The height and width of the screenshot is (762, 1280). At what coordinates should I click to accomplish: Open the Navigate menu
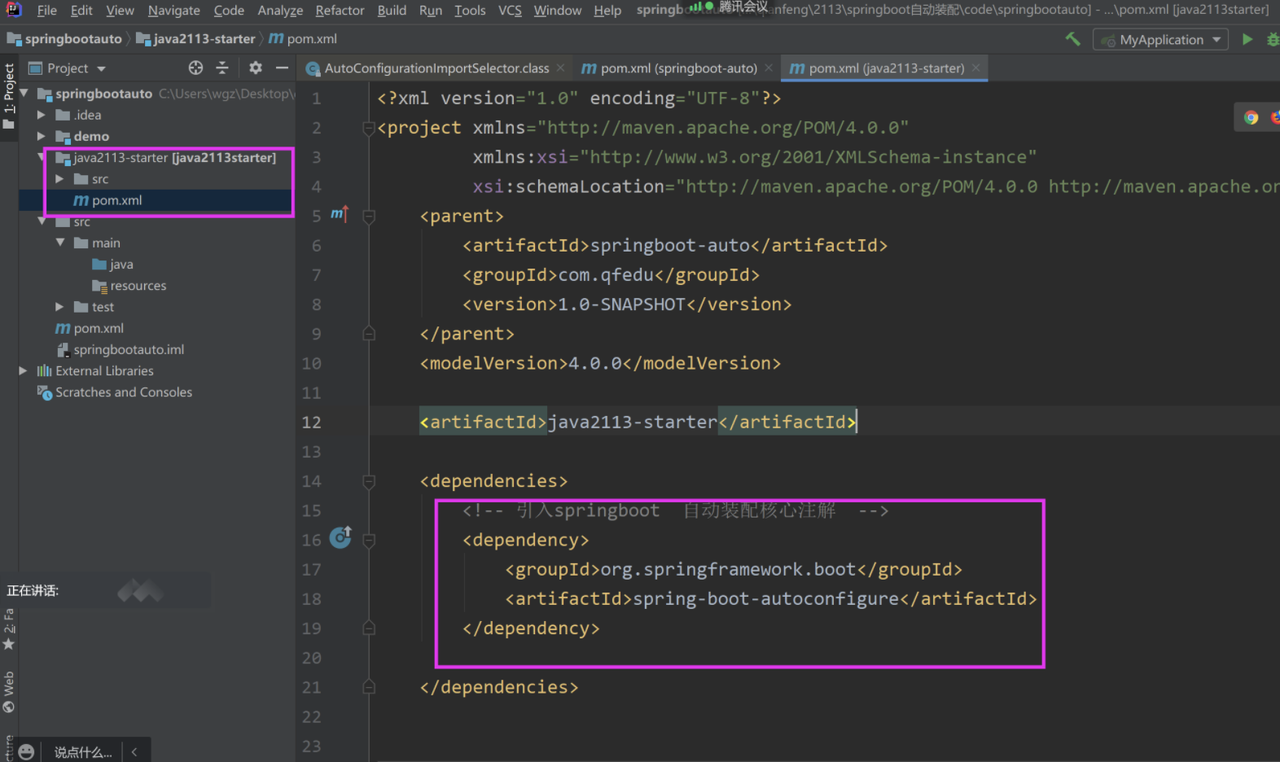coord(174,10)
